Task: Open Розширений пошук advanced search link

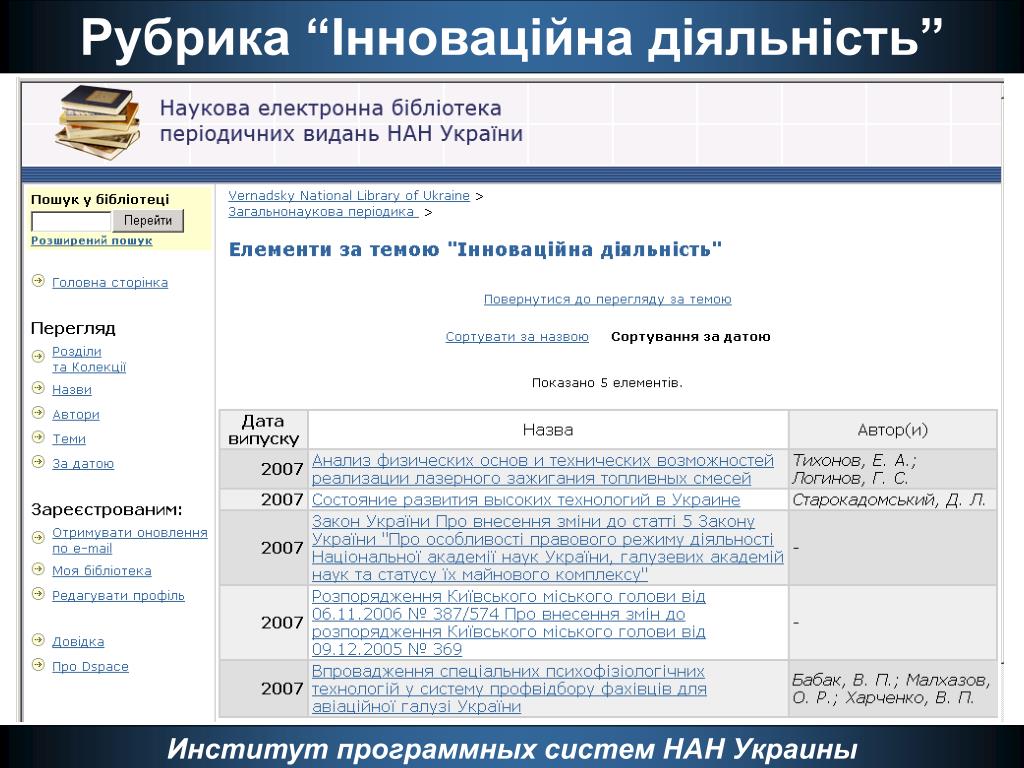Action: [91, 240]
